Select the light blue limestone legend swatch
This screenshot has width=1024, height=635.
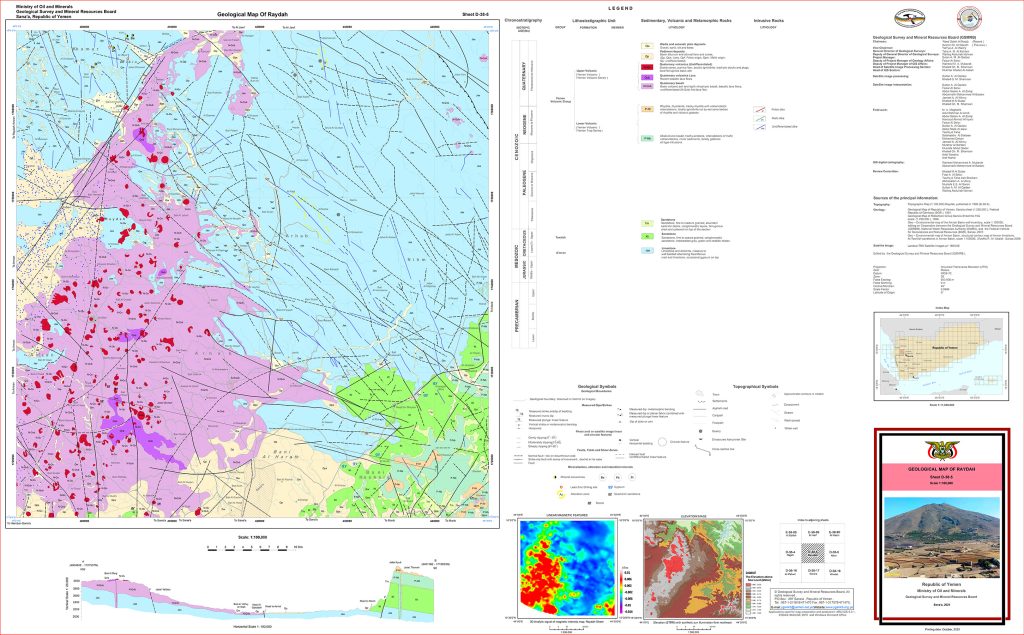coord(647,251)
